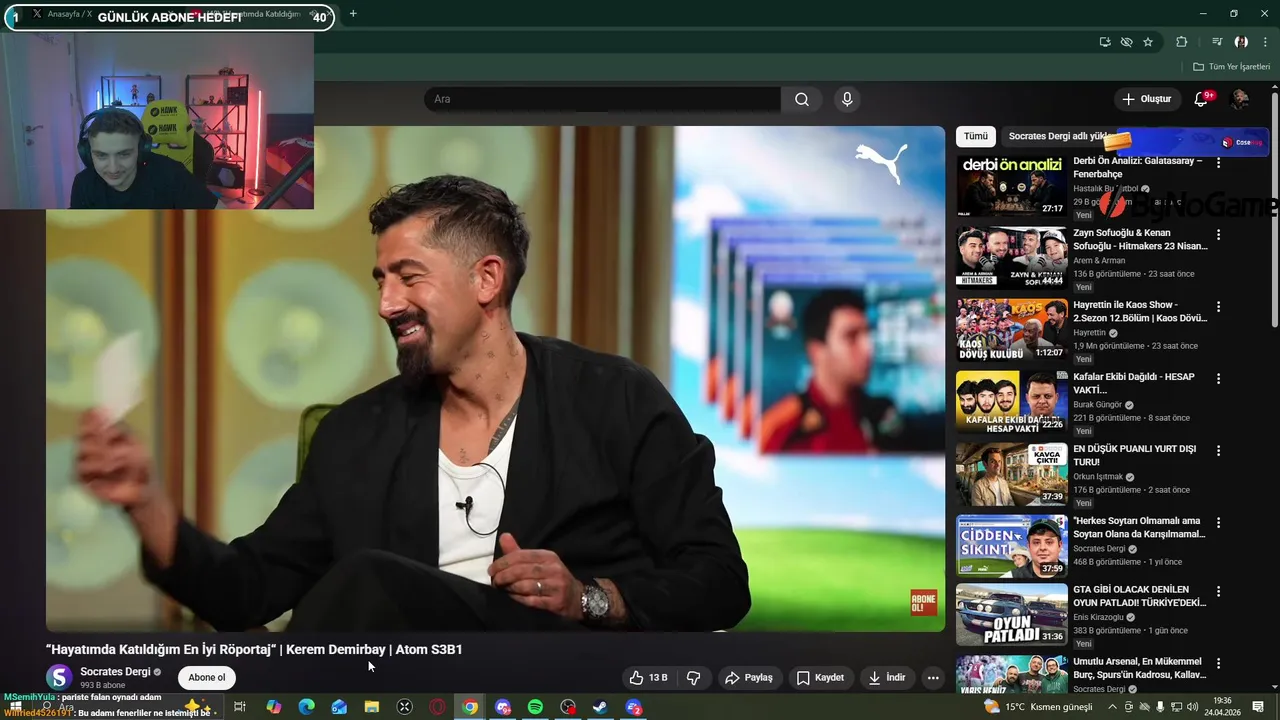Open Chrome three-dot menu

[1265, 42]
